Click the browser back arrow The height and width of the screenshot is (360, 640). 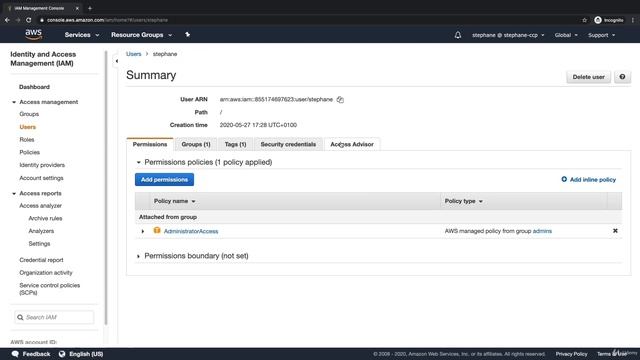point(7,20)
